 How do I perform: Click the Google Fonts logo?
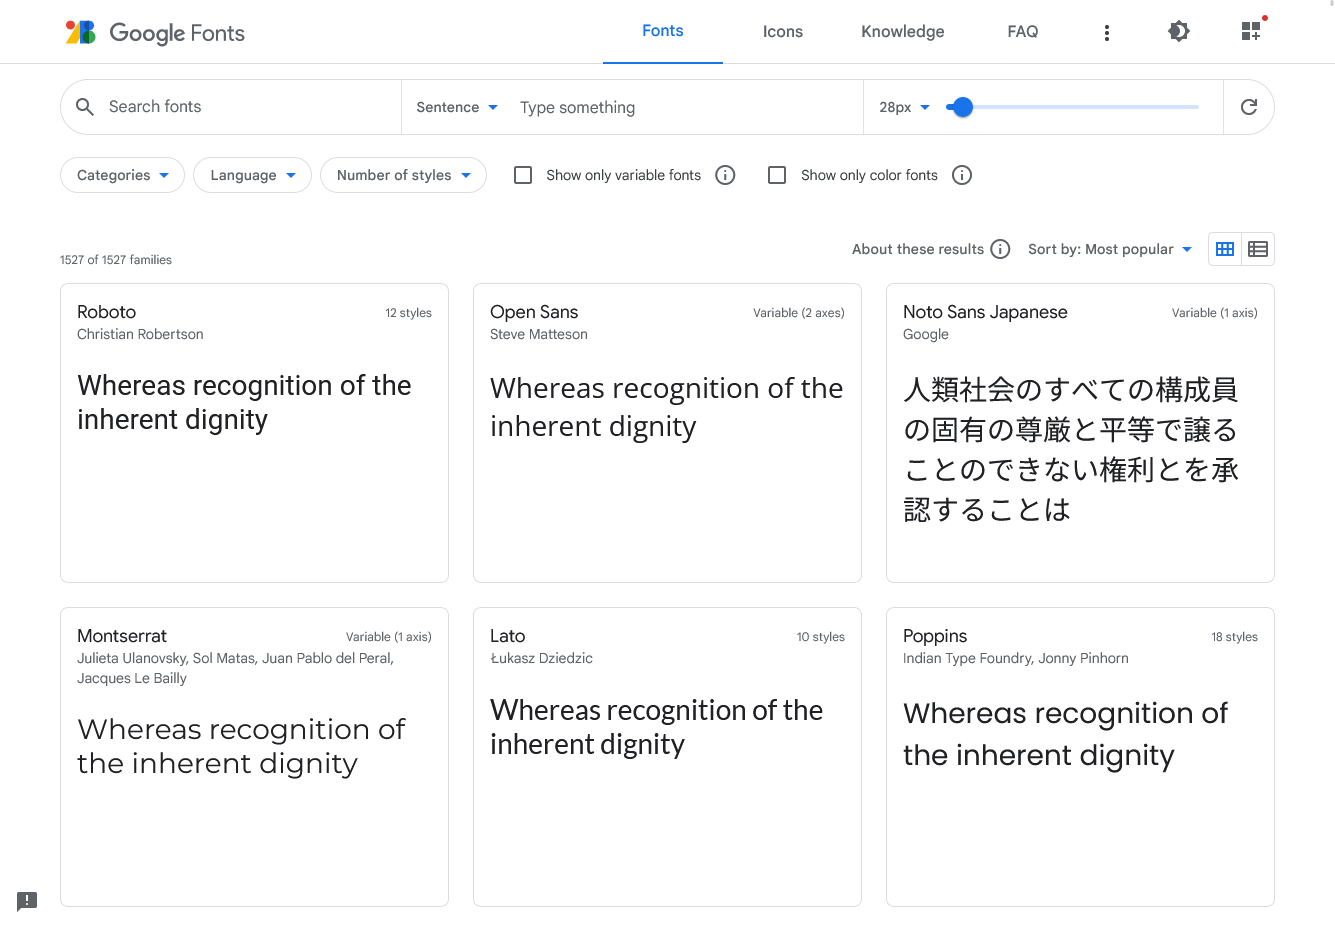click(155, 33)
